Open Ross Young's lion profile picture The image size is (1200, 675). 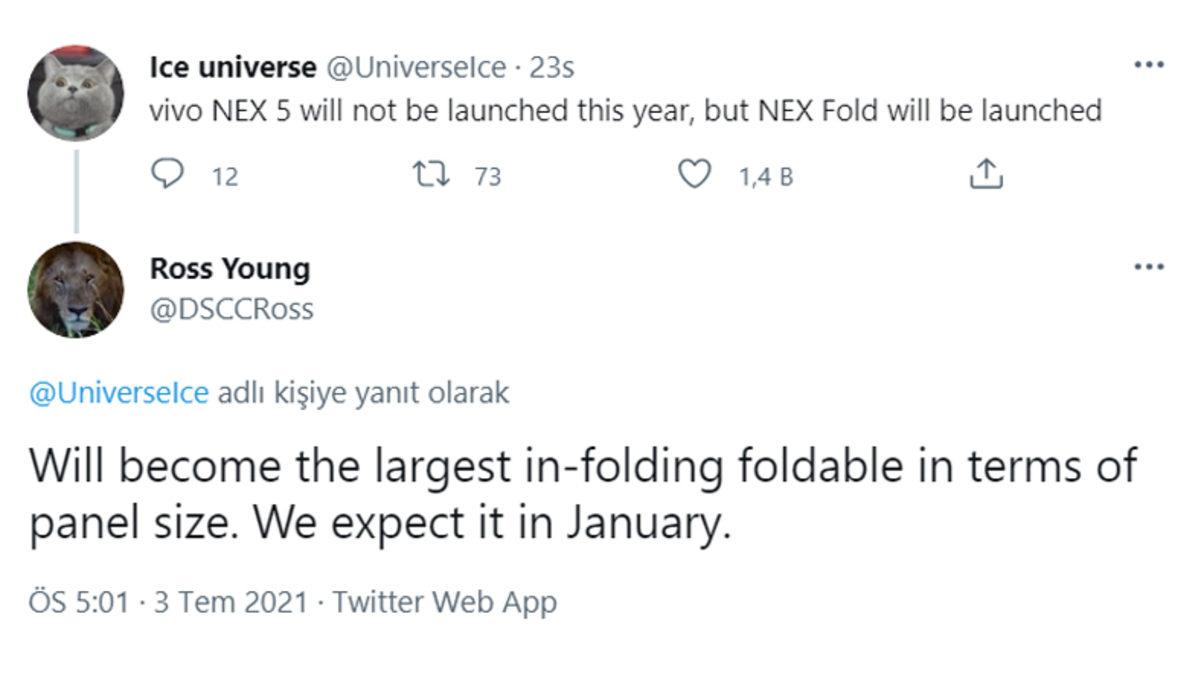coord(75,289)
